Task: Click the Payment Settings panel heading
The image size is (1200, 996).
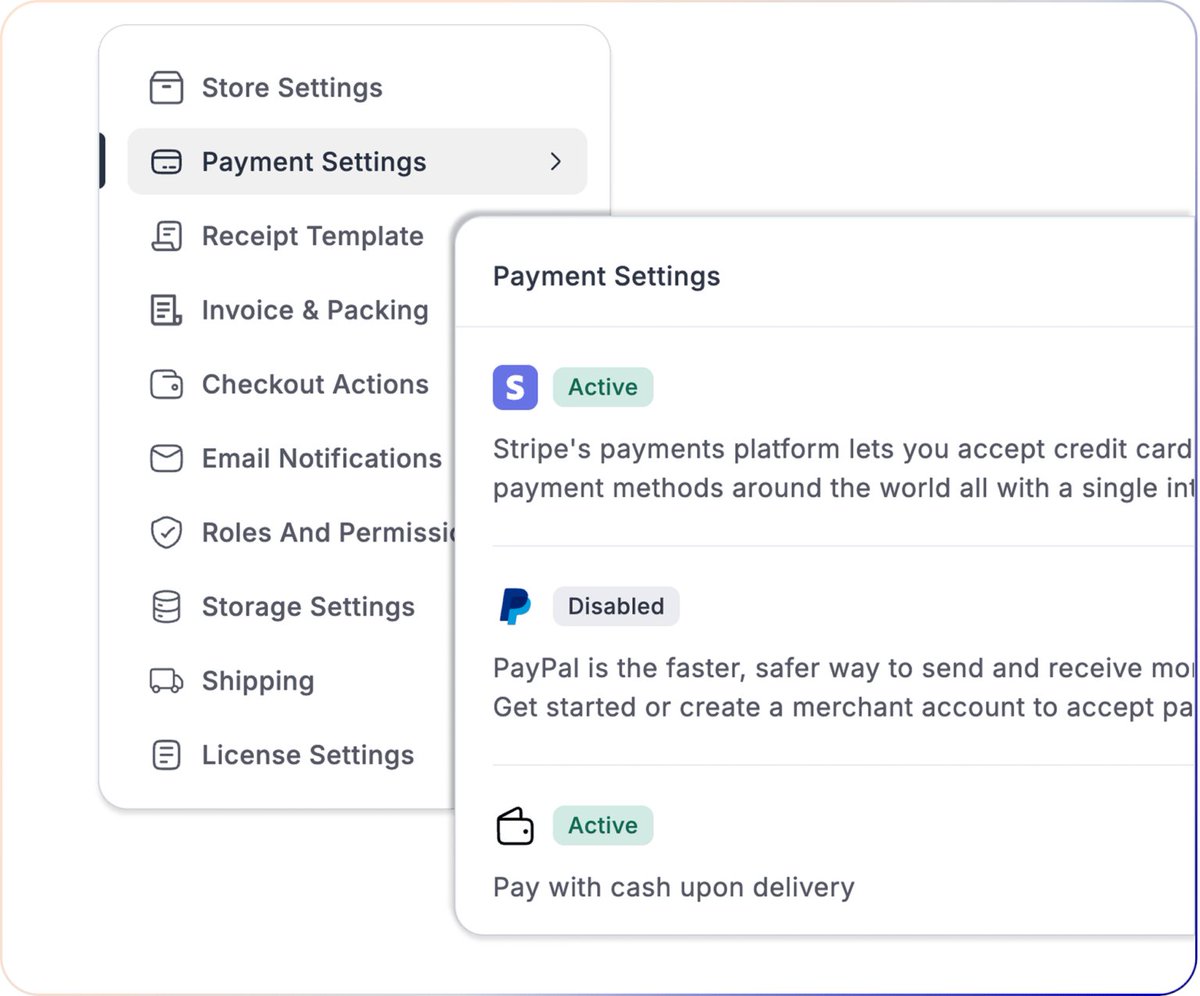Action: 606,276
